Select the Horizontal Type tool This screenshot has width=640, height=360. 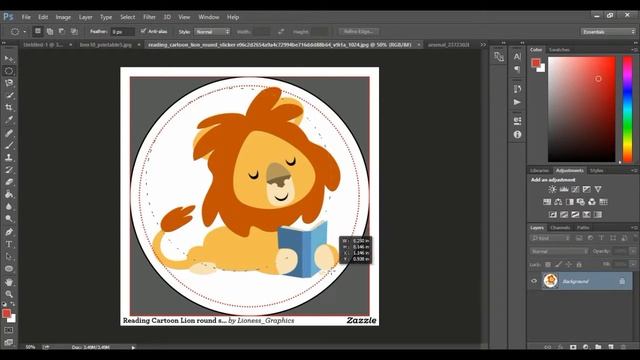tap(9, 244)
